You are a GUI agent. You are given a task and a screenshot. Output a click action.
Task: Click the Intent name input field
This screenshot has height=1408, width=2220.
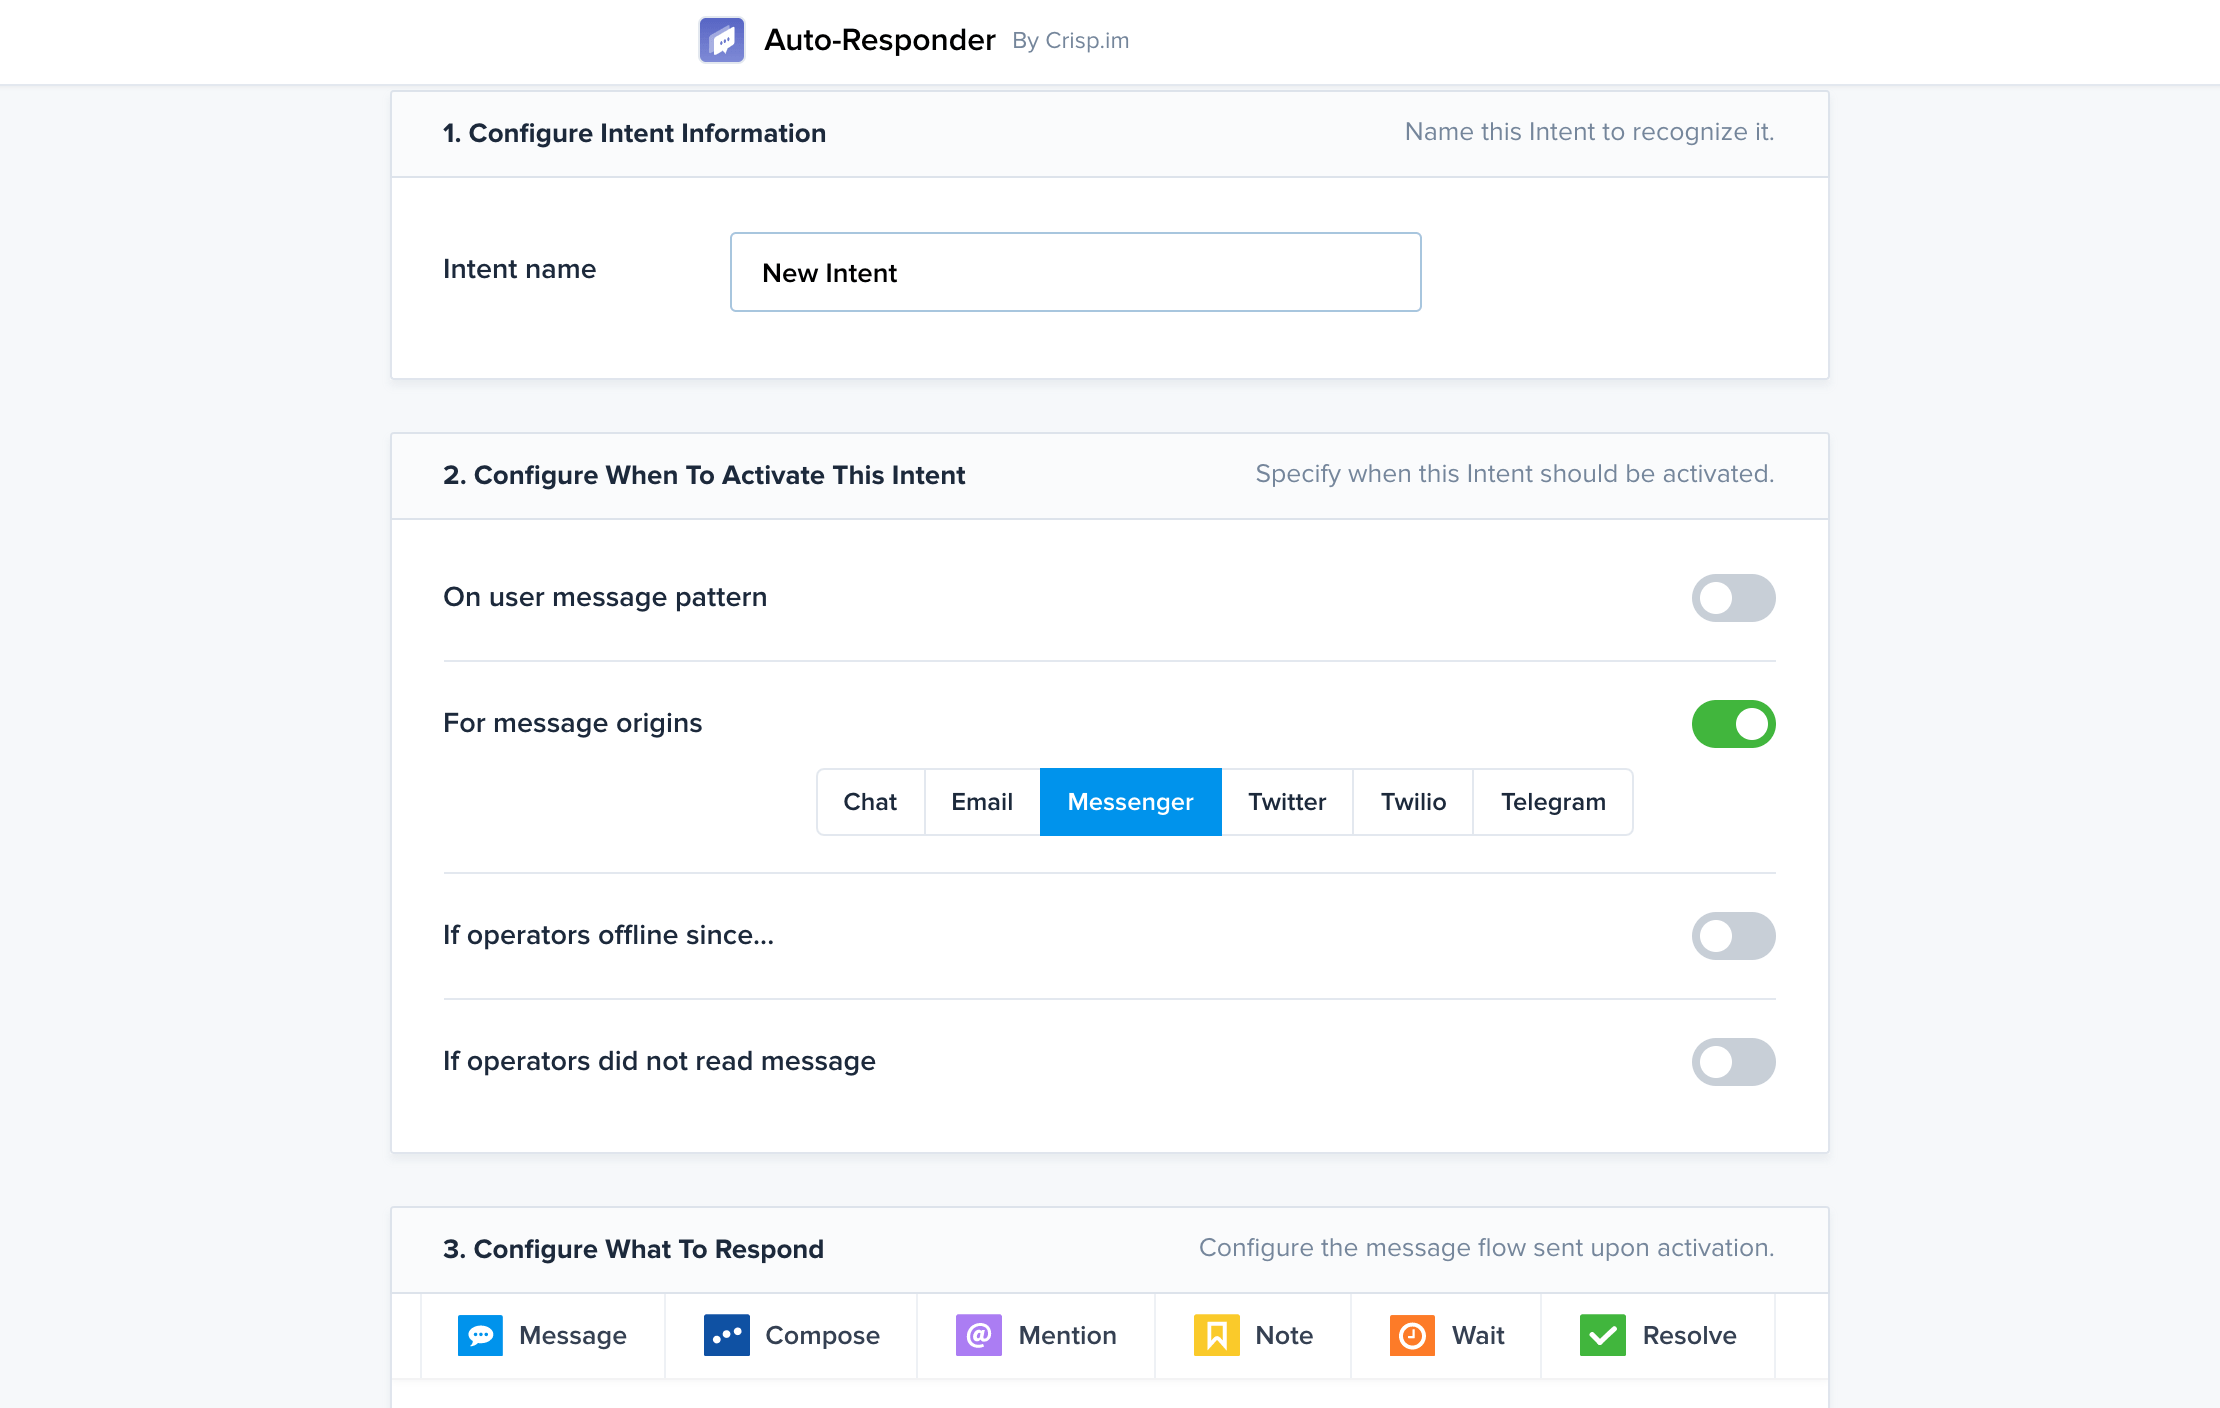tap(1074, 270)
